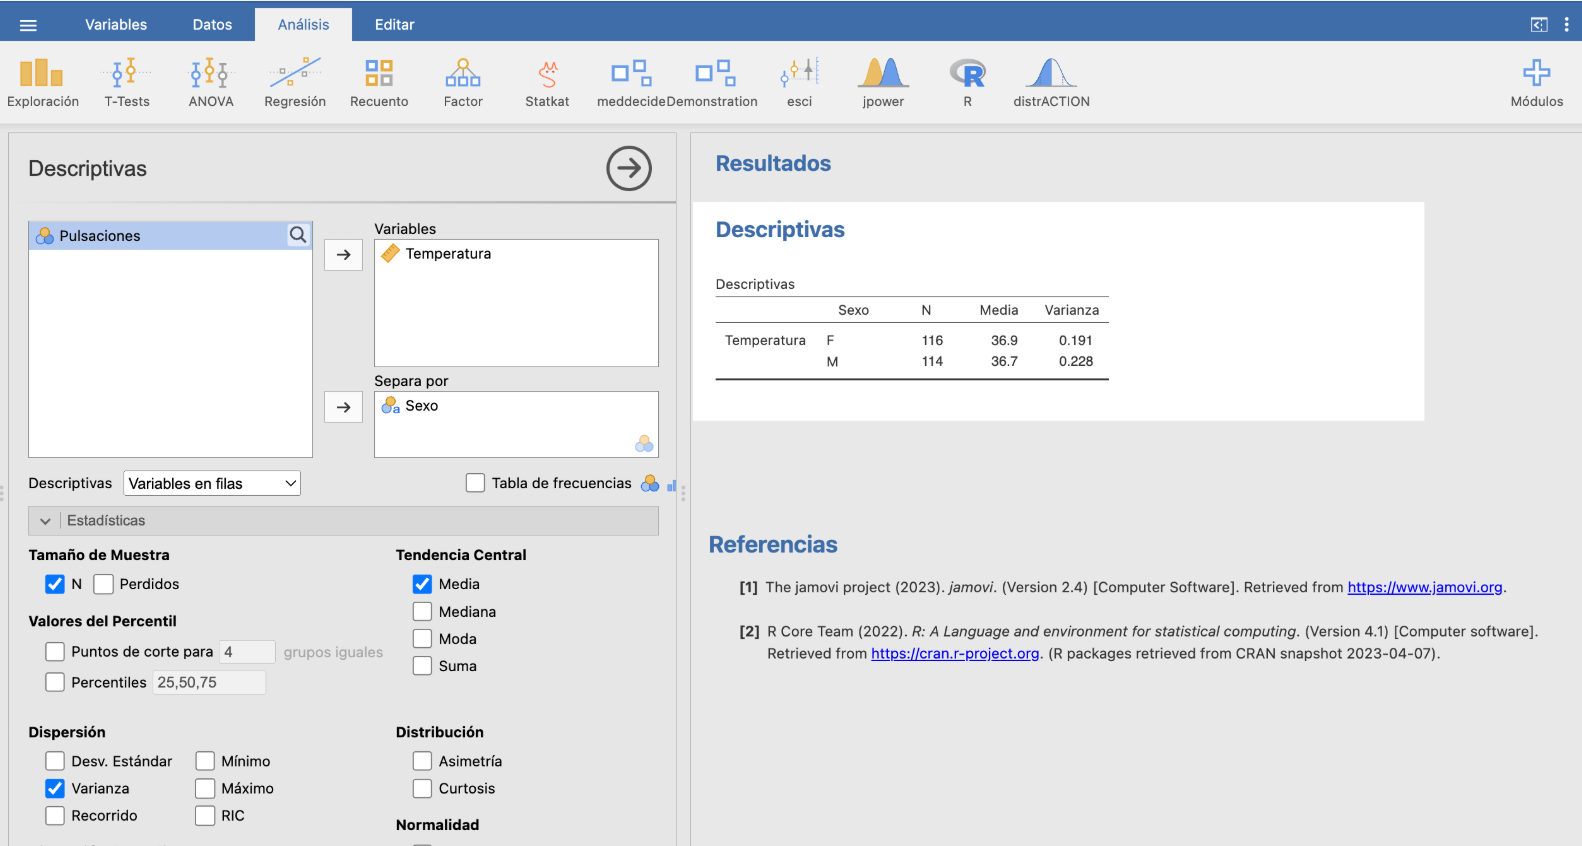Viewport: 1582px width, 846px height.
Task: Click the search magnifier in variable list
Action: coord(298,235)
